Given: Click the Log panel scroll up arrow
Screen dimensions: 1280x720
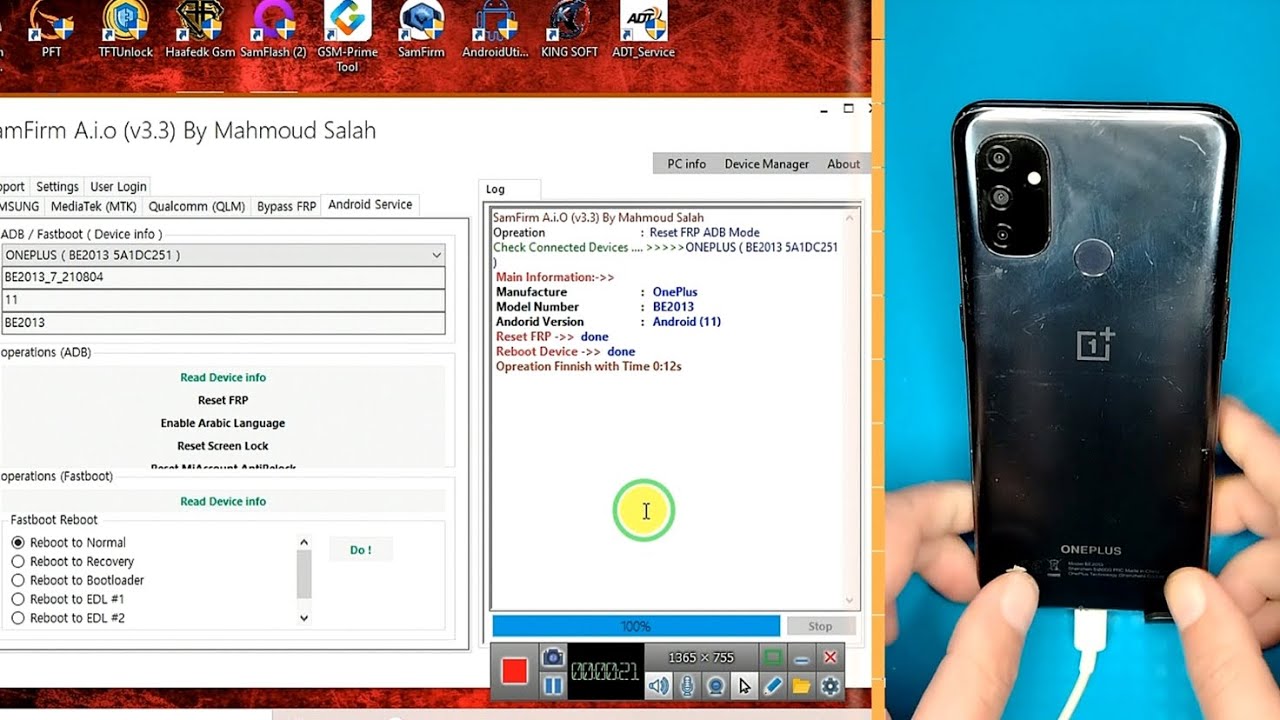Looking at the screenshot, I should tap(851, 217).
